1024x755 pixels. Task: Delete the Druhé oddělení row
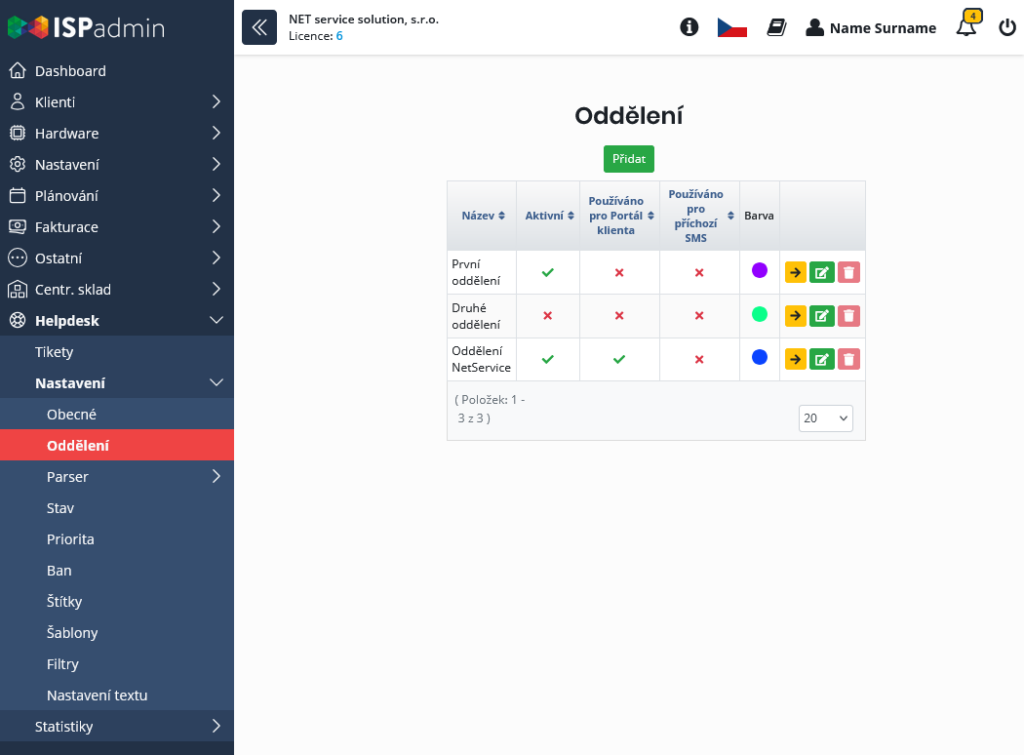point(848,316)
